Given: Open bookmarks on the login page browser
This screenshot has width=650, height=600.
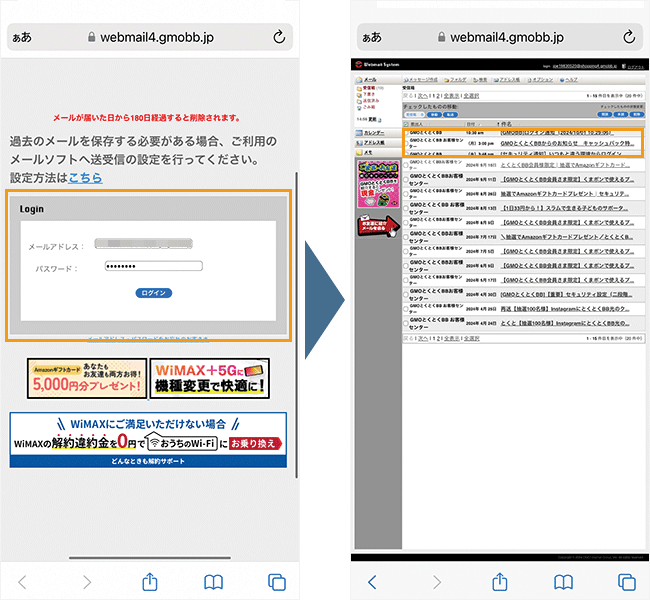Looking at the screenshot, I should coord(213,582).
